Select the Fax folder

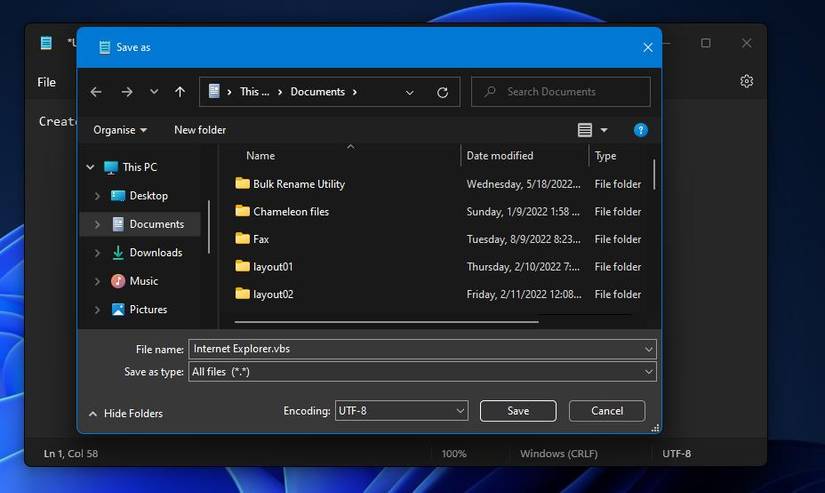click(261, 239)
